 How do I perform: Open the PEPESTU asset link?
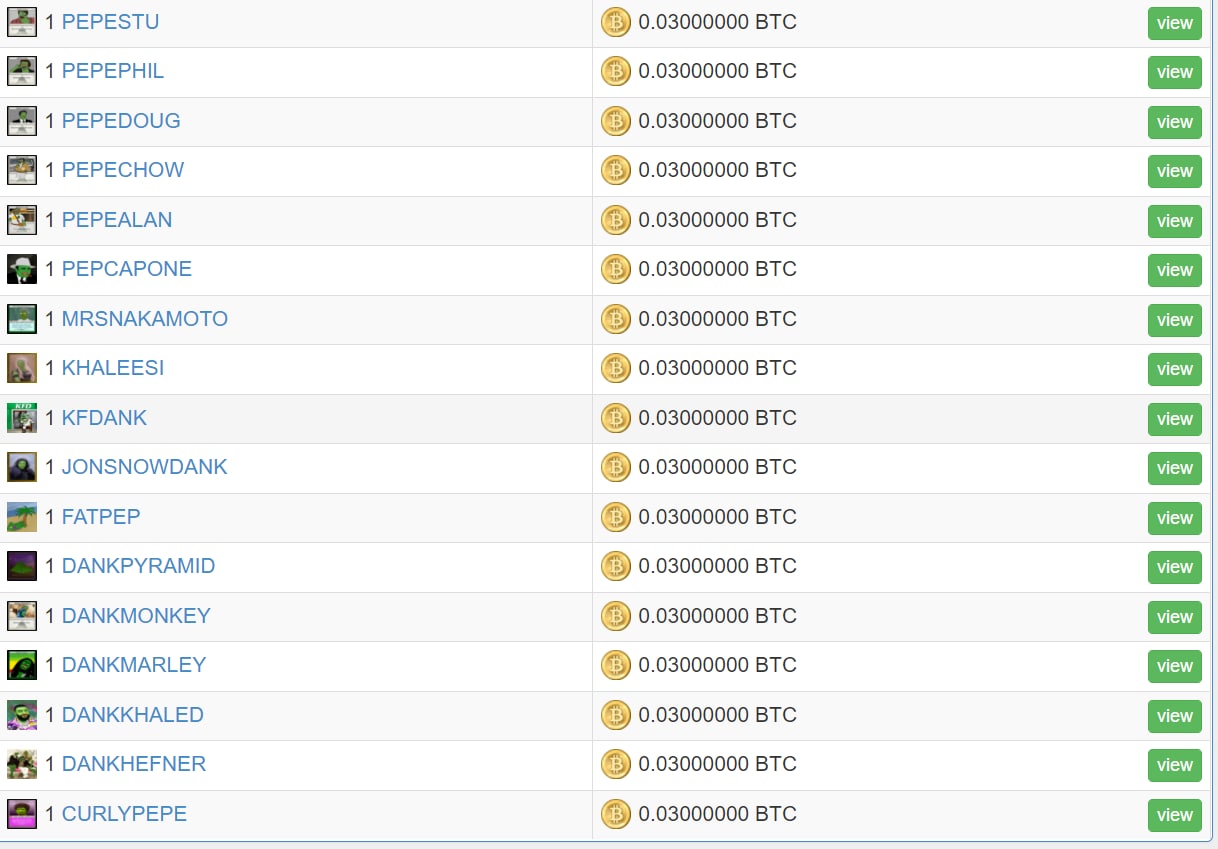point(110,22)
